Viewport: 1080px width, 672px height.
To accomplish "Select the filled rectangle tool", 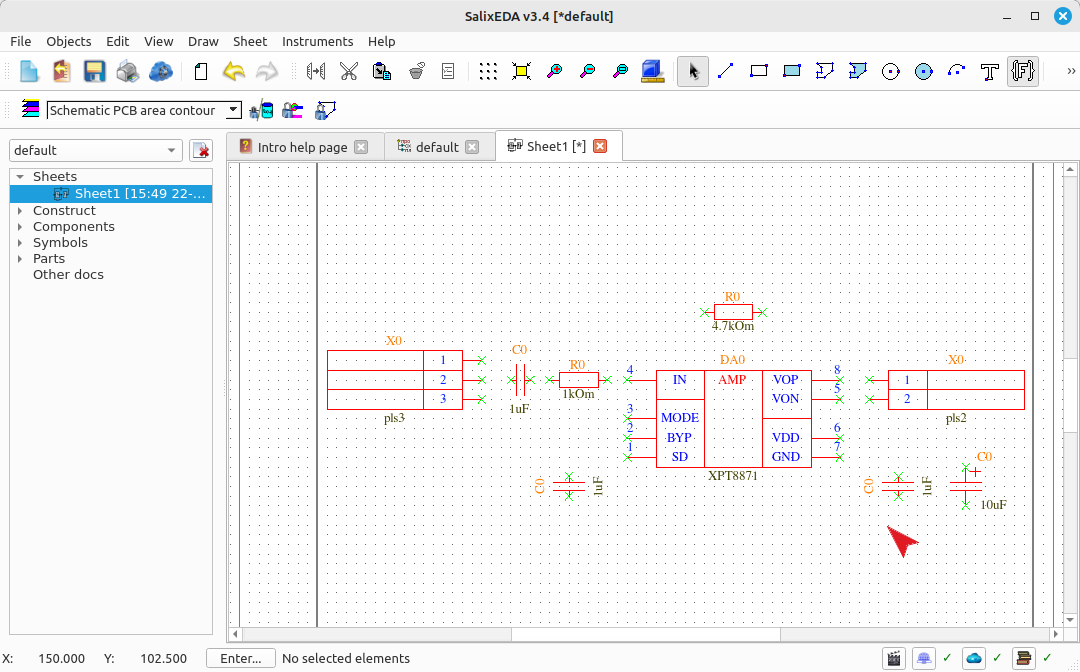I will (792, 71).
